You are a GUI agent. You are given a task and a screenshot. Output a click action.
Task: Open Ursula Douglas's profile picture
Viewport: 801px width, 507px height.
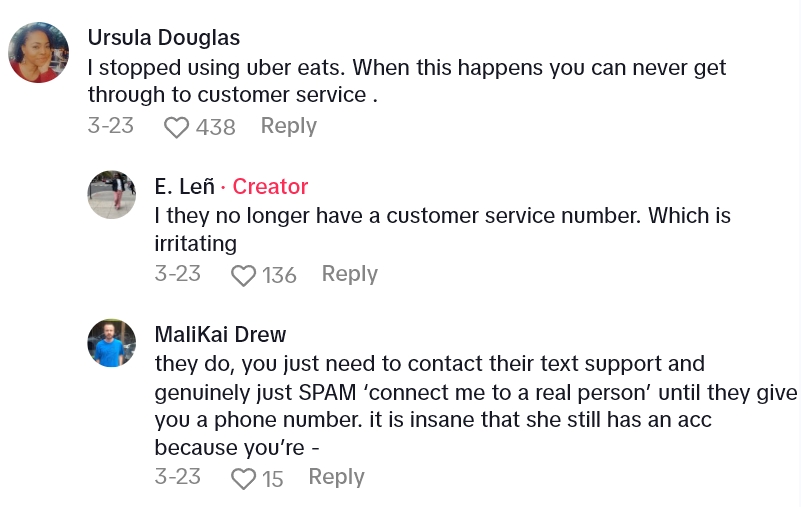[x=39, y=52]
